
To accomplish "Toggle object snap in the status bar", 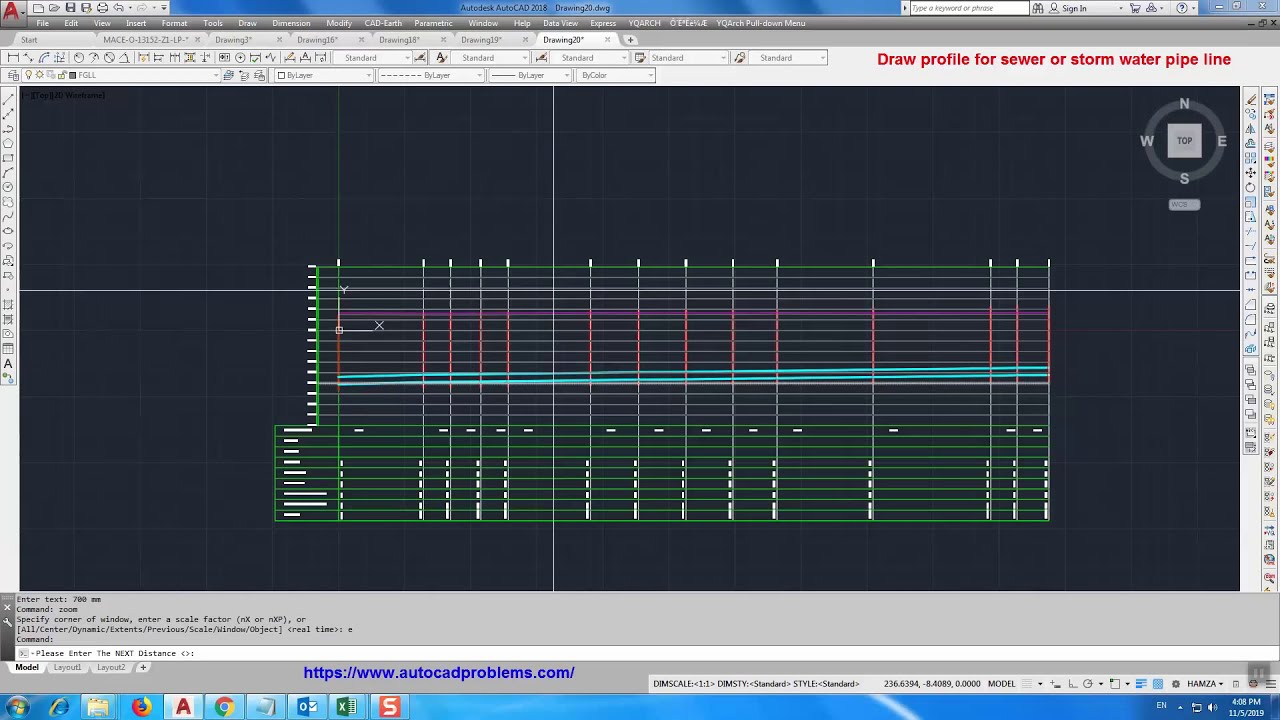I will (1115, 684).
